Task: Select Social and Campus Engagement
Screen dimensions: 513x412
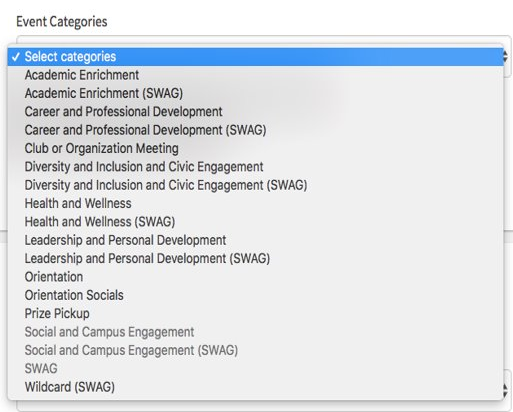Action: (255, 332)
